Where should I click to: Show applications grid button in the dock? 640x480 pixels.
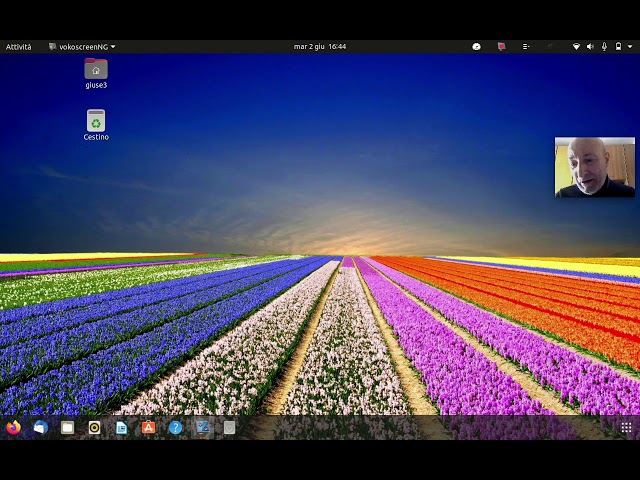626,427
